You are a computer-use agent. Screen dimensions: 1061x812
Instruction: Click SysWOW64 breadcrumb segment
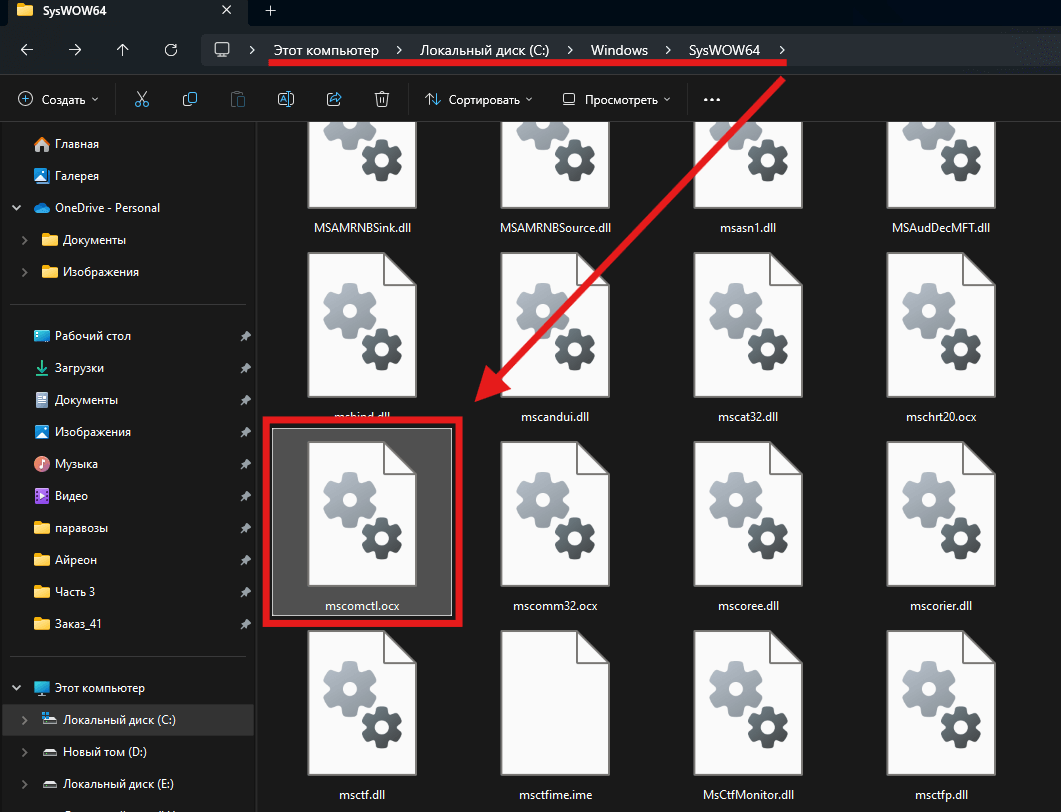point(724,50)
